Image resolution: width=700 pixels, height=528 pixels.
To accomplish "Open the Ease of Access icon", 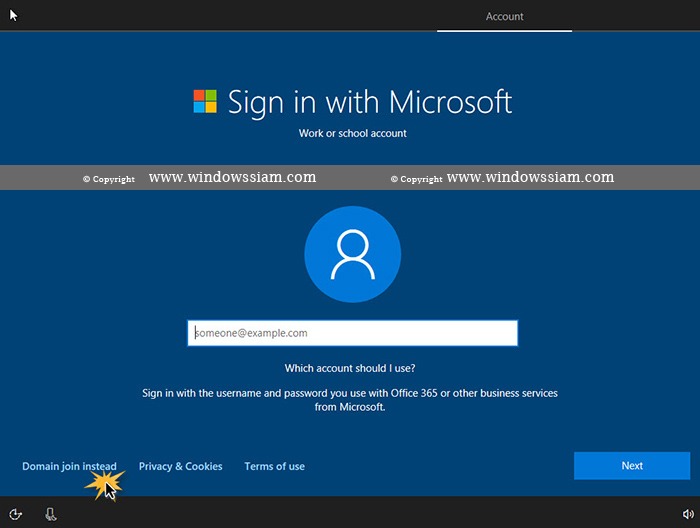I will 16,514.
